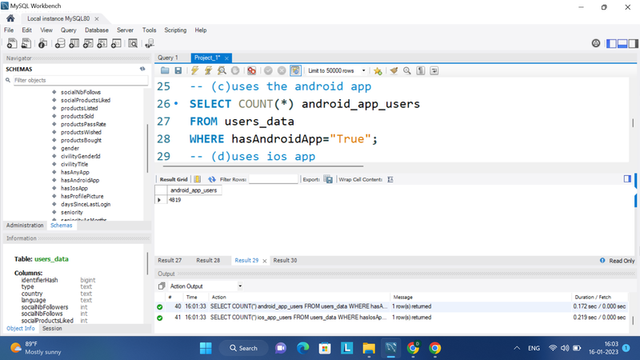Click the Filter objects field
The width and height of the screenshot is (640, 360).
(x=80, y=80)
